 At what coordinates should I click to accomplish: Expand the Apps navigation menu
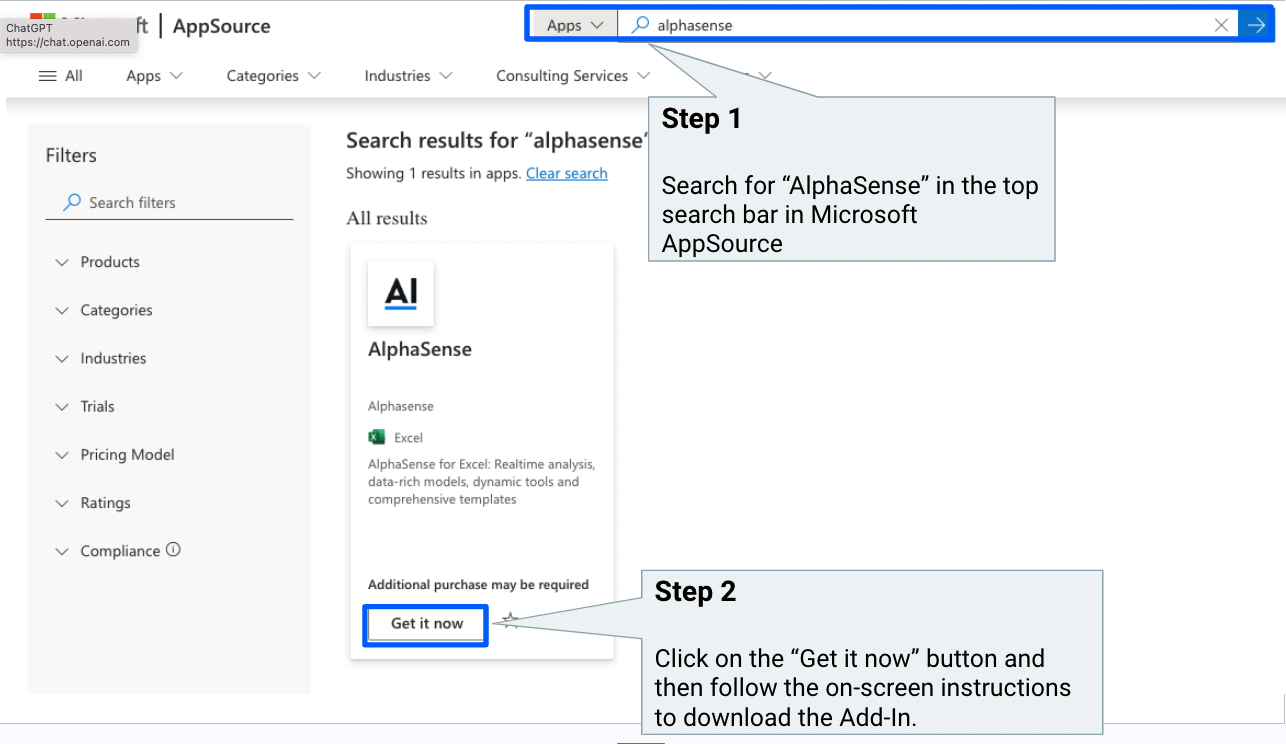[154, 76]
